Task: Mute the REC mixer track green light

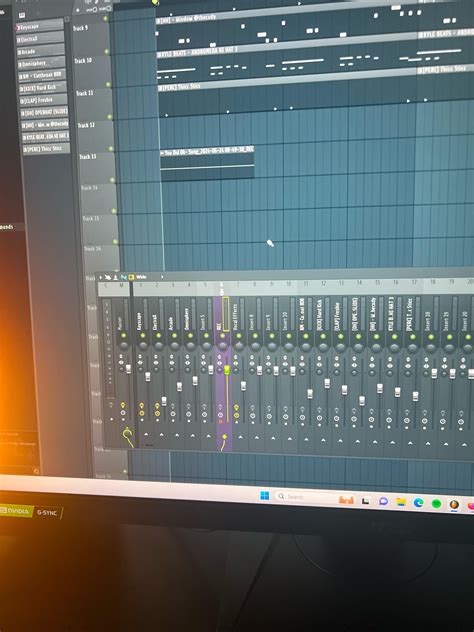Action: [x=222, y=335]
